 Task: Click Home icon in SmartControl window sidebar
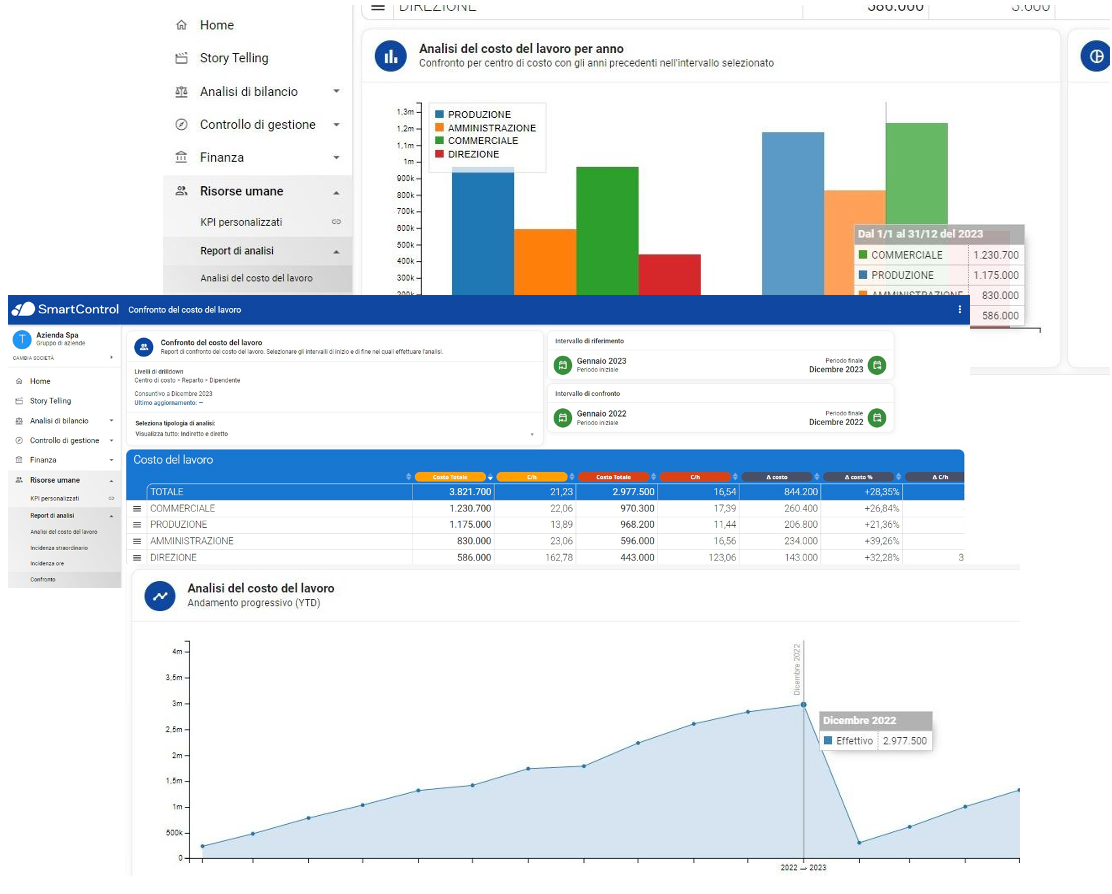pos(19,381)
